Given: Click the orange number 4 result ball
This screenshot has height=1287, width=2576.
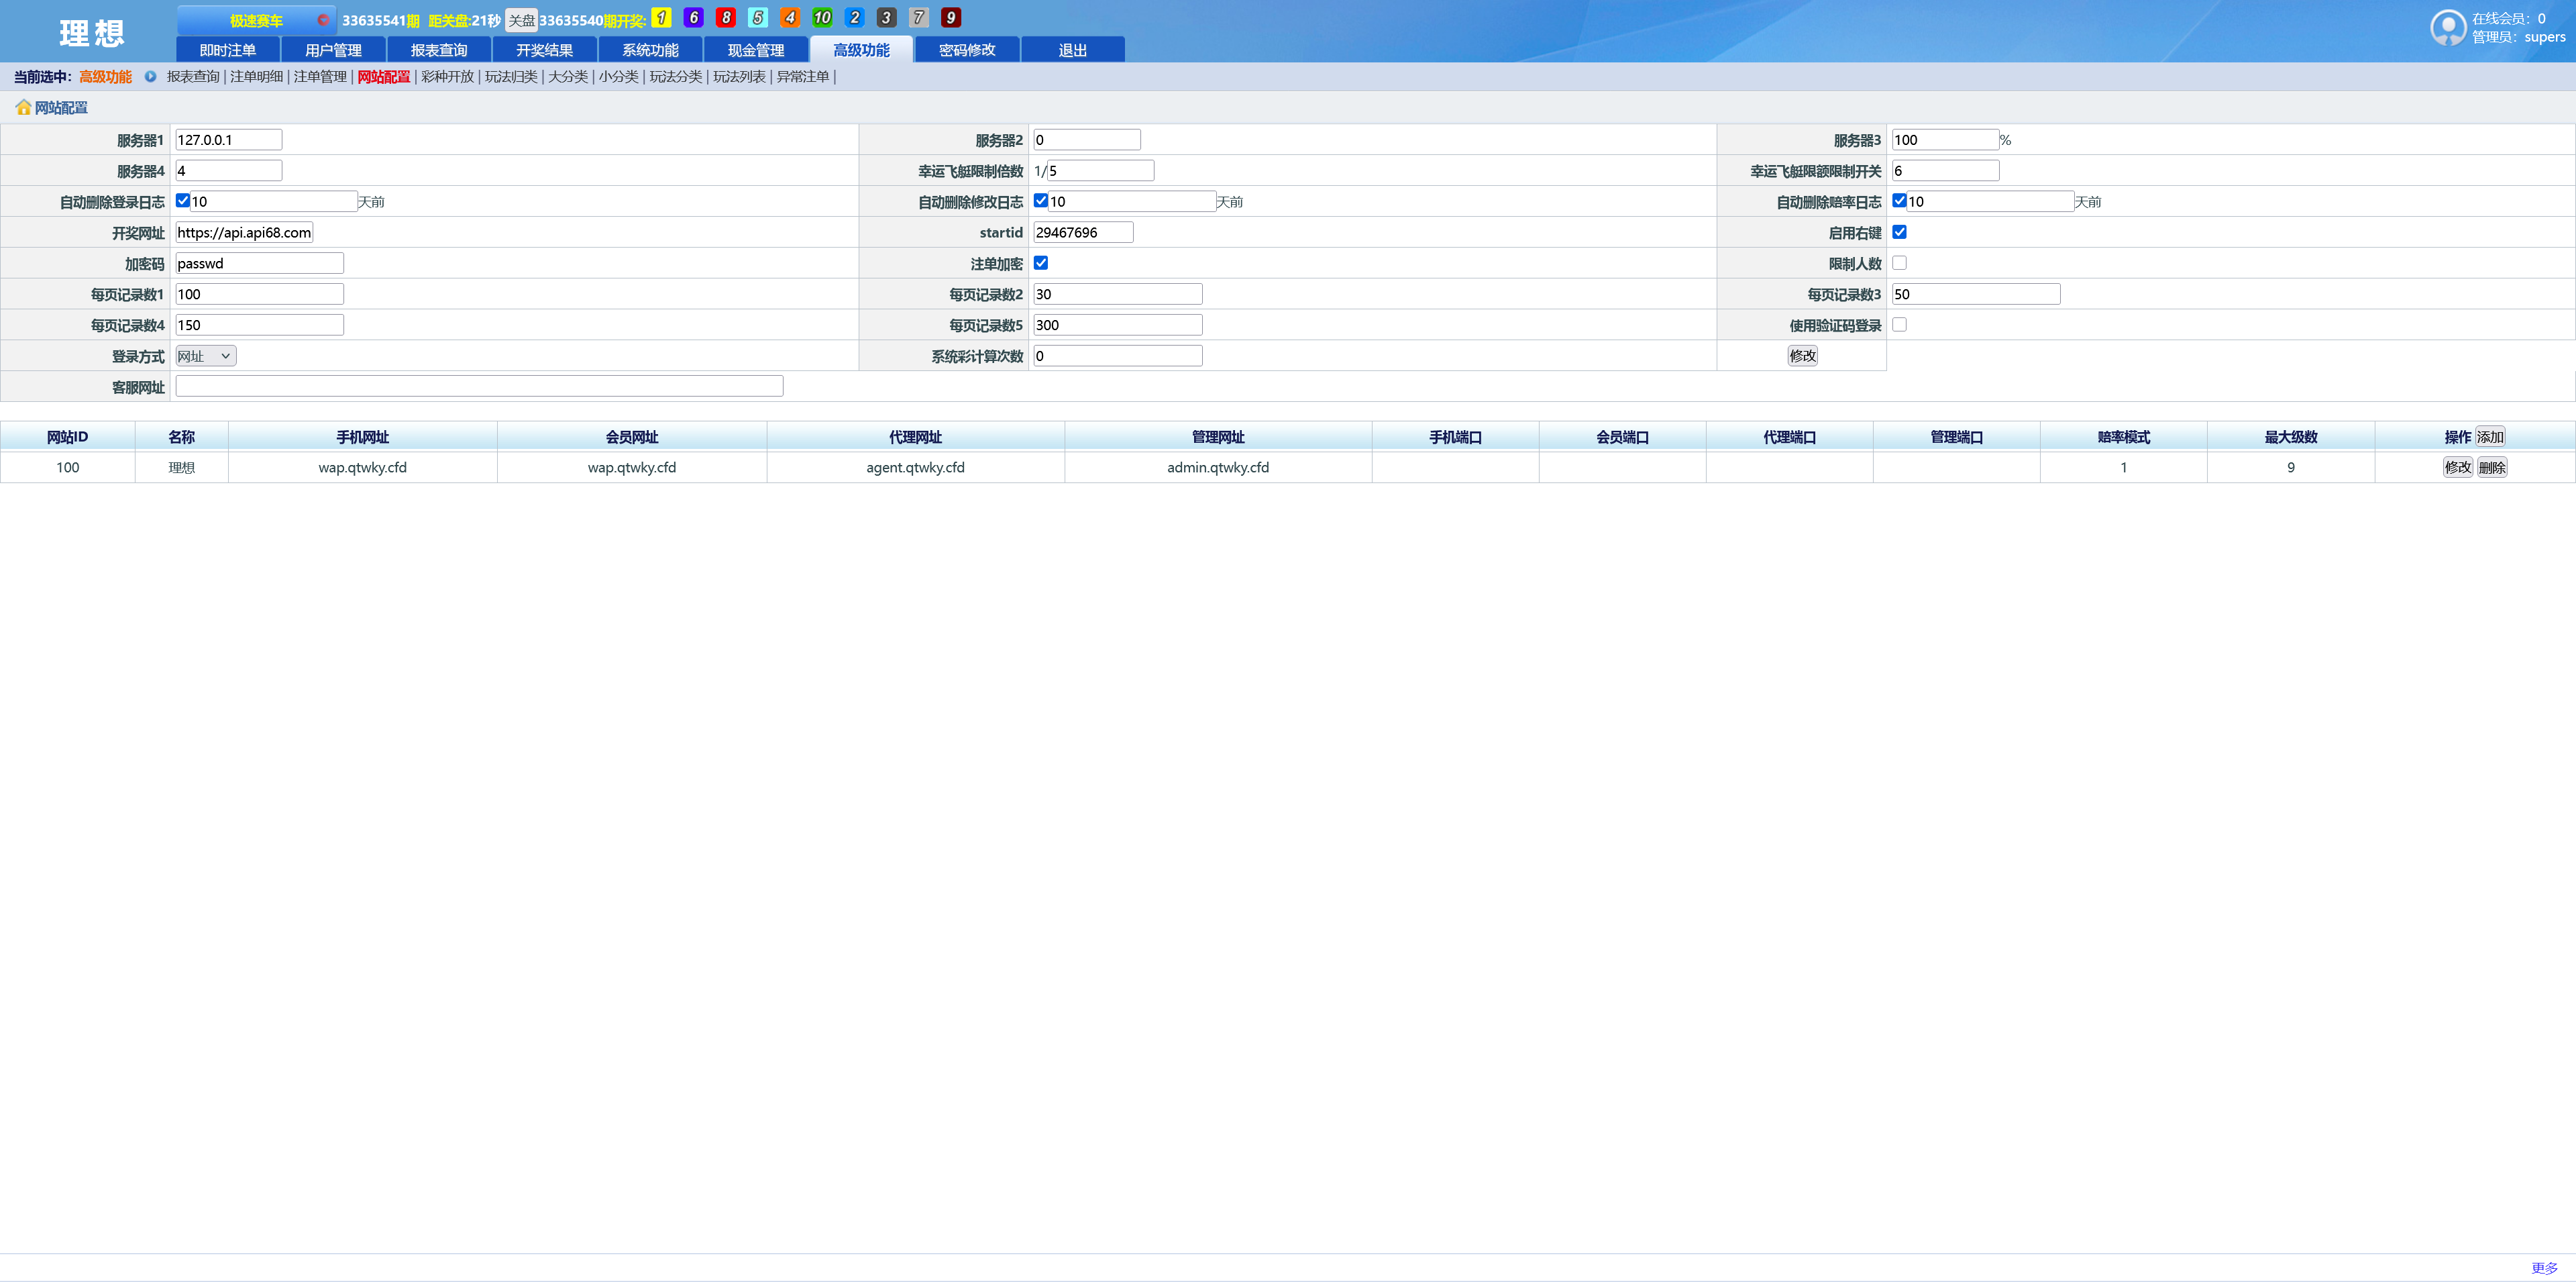Looking at the screenshot, I should coord(790,18).
